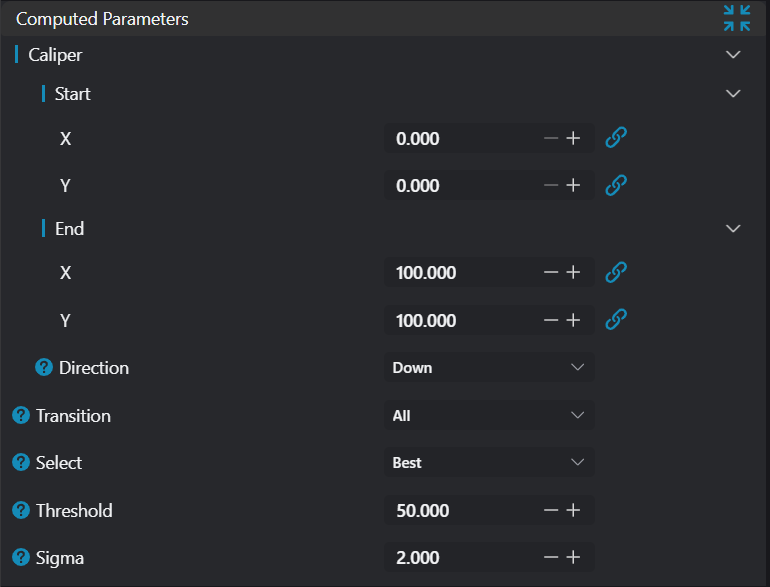
Task: Collapse the End group chevron
Action: pyautogui.click(x=733, y=229)
